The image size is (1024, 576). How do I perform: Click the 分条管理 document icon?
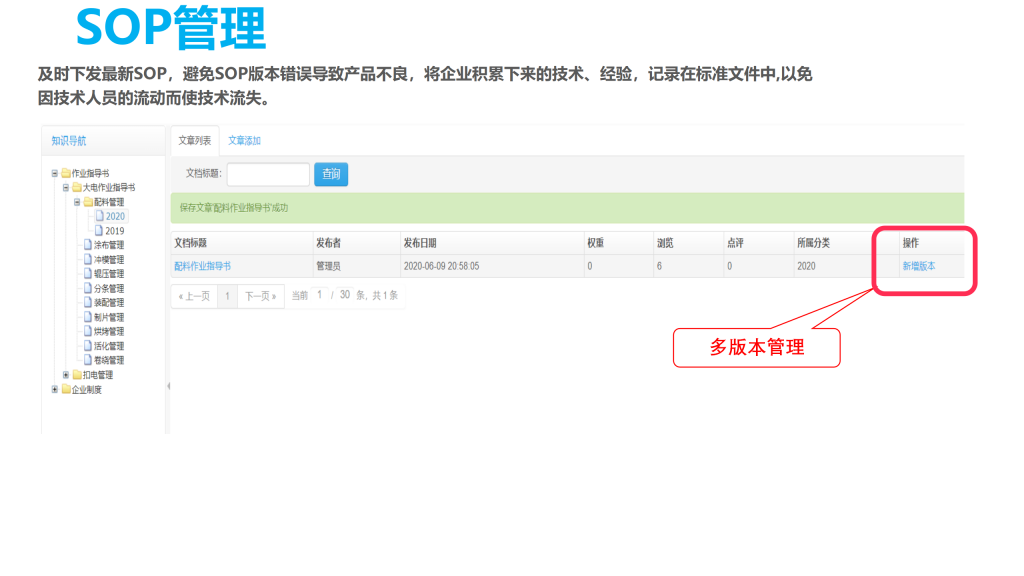88,288
